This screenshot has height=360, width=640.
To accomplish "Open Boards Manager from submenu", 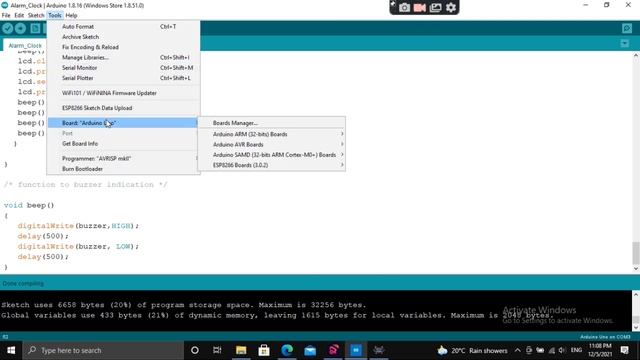I will click(x=271, y=123).
